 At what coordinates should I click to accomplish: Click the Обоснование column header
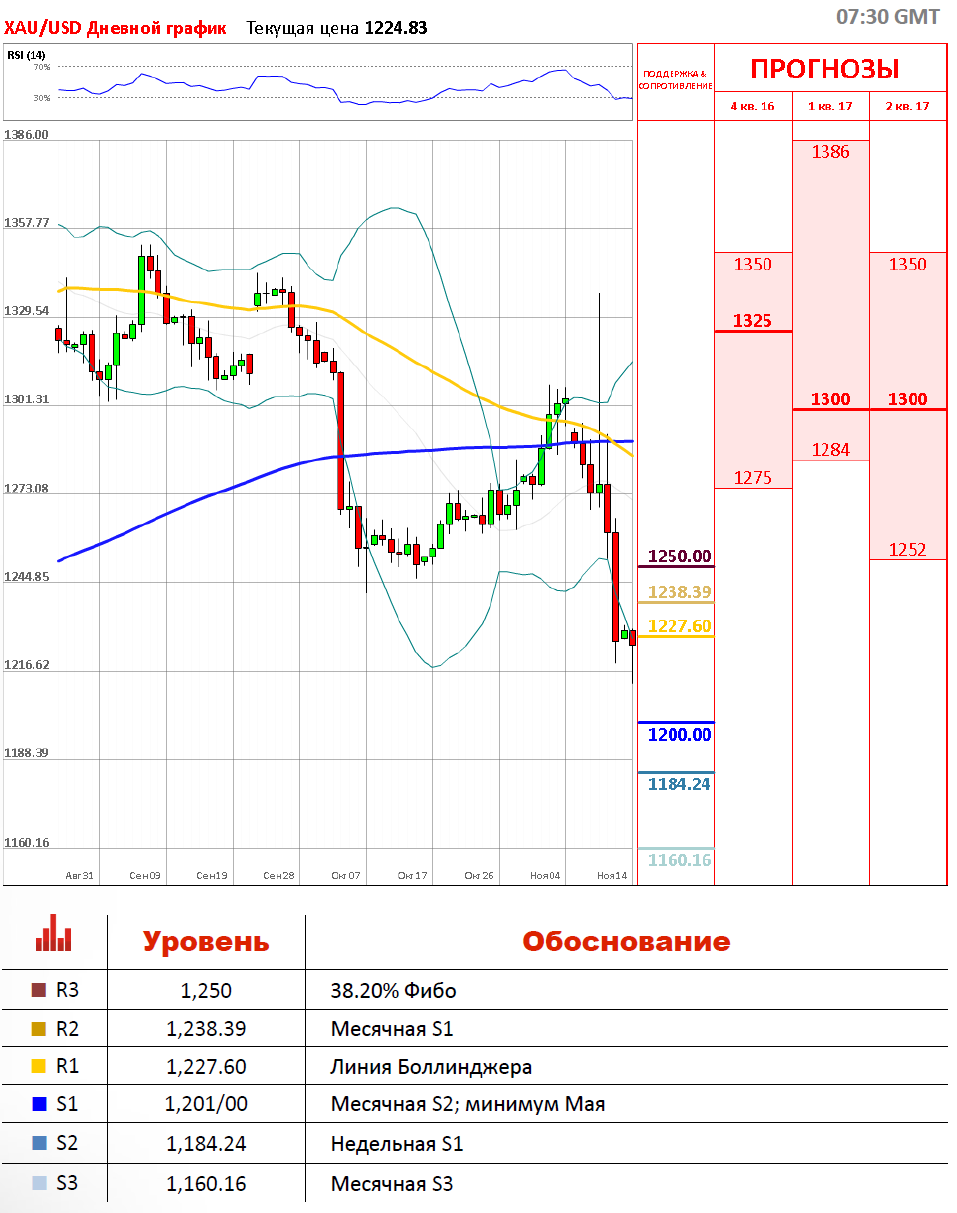click(626, 942)
